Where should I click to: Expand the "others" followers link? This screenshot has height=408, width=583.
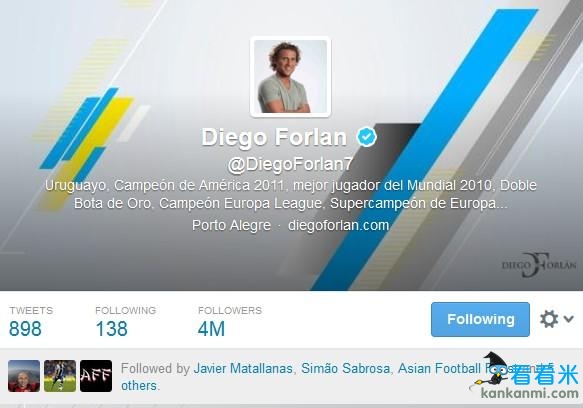139,386
